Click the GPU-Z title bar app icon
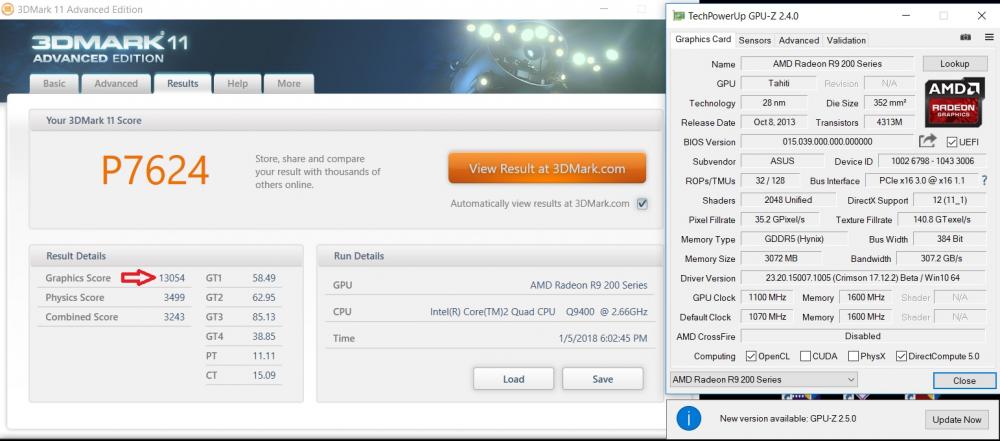 tap(679, 15)
